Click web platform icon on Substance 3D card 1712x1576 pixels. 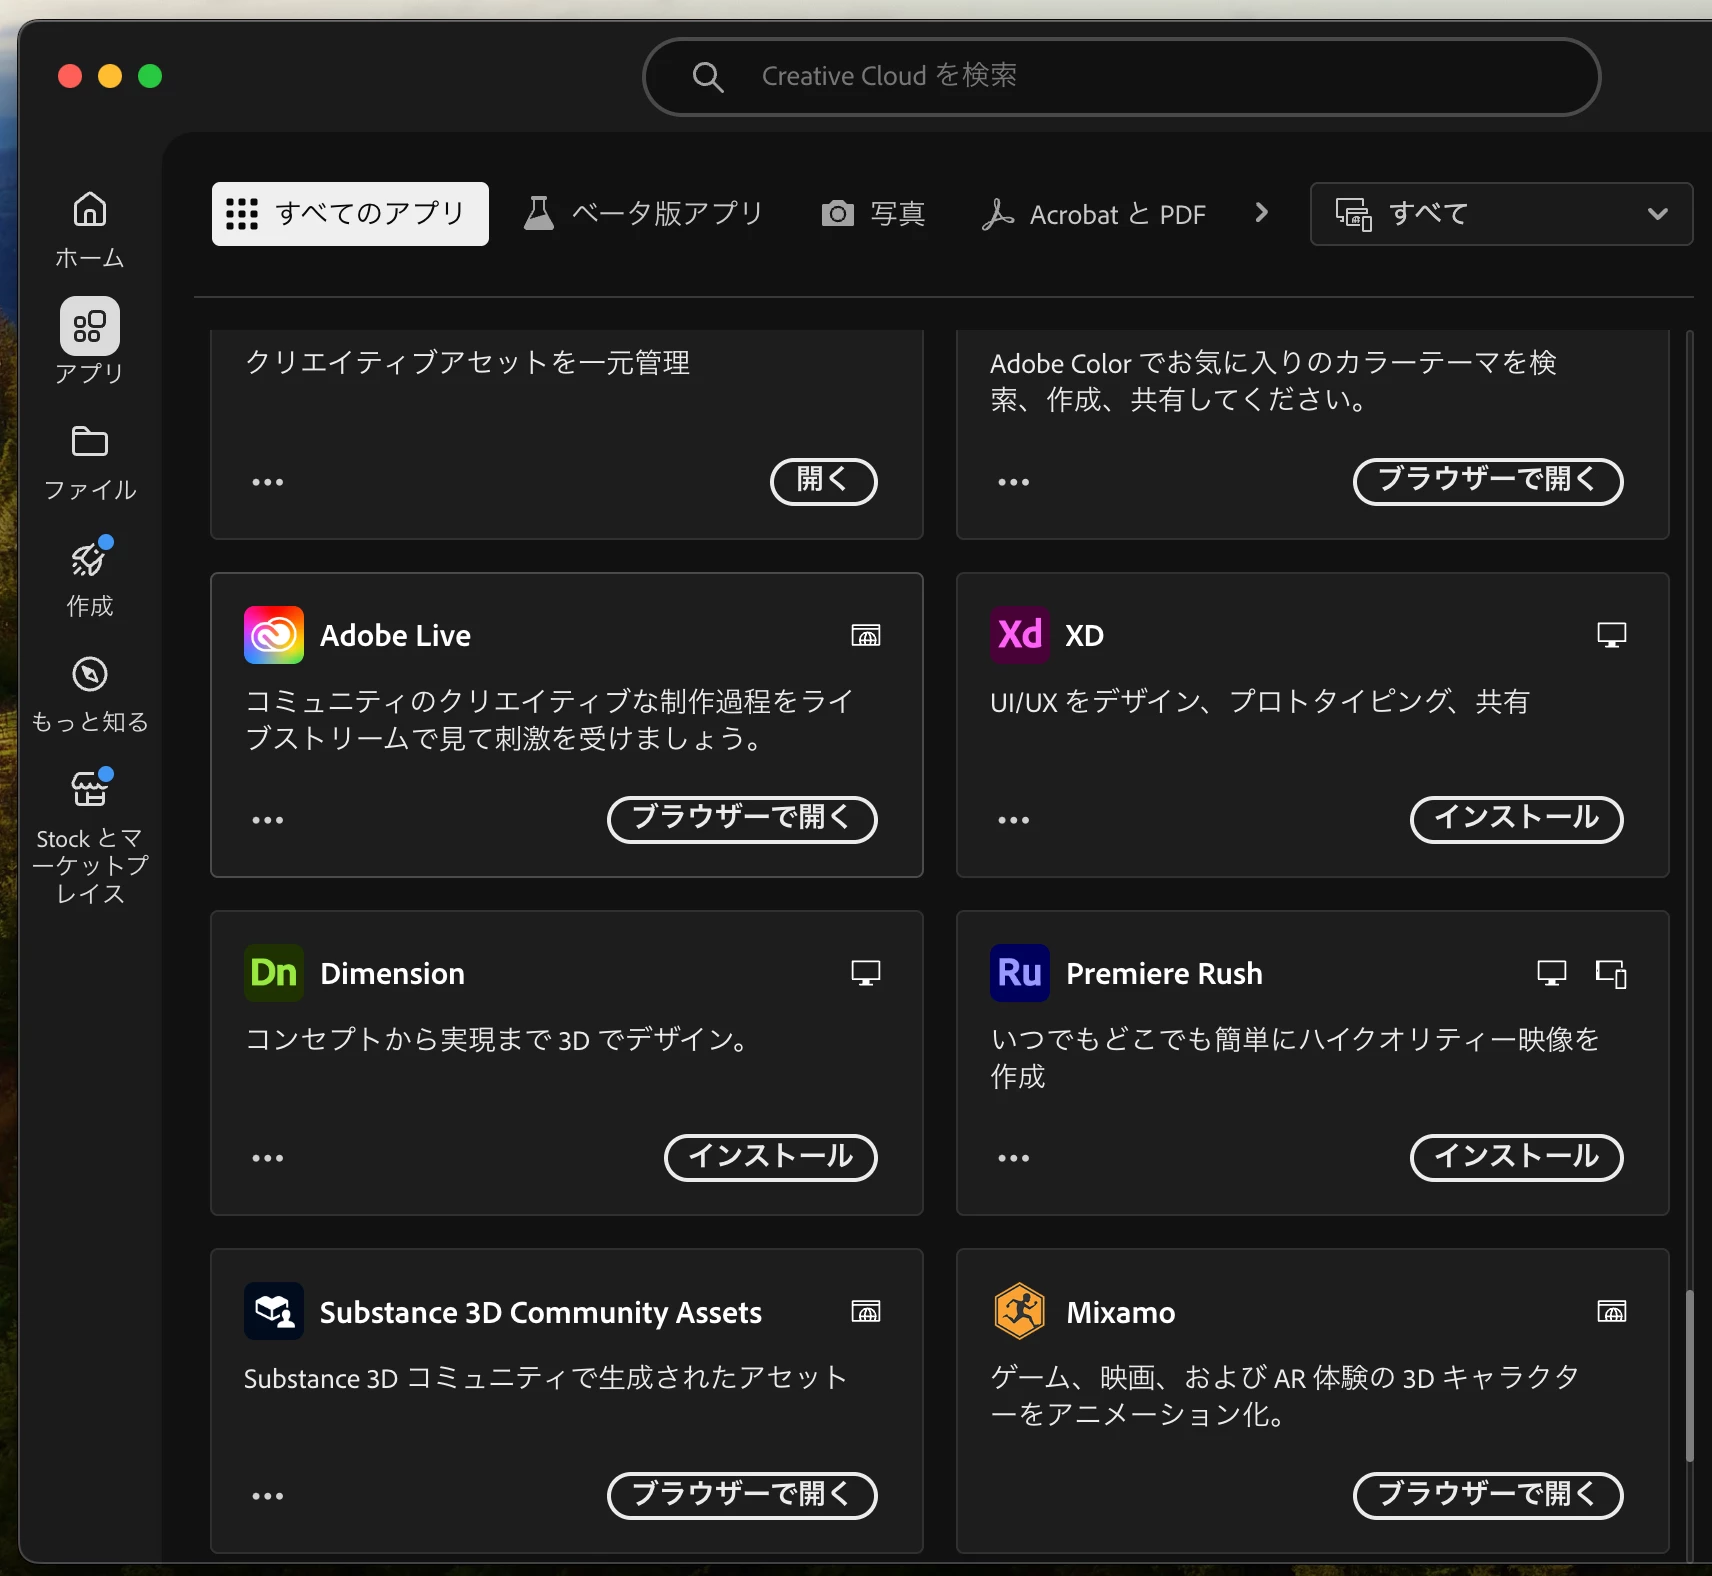pyautogui.click(x=866, y=1311)
